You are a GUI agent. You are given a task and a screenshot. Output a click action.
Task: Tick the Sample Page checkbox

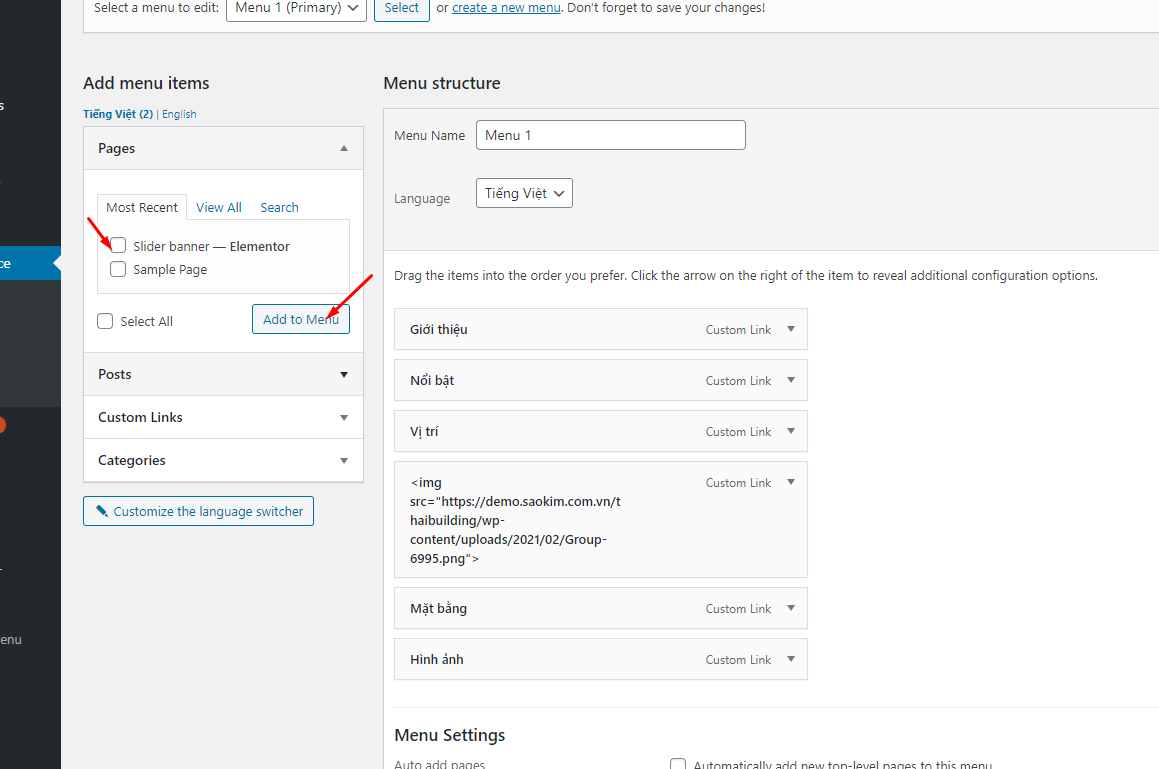[x=118, y=269]
